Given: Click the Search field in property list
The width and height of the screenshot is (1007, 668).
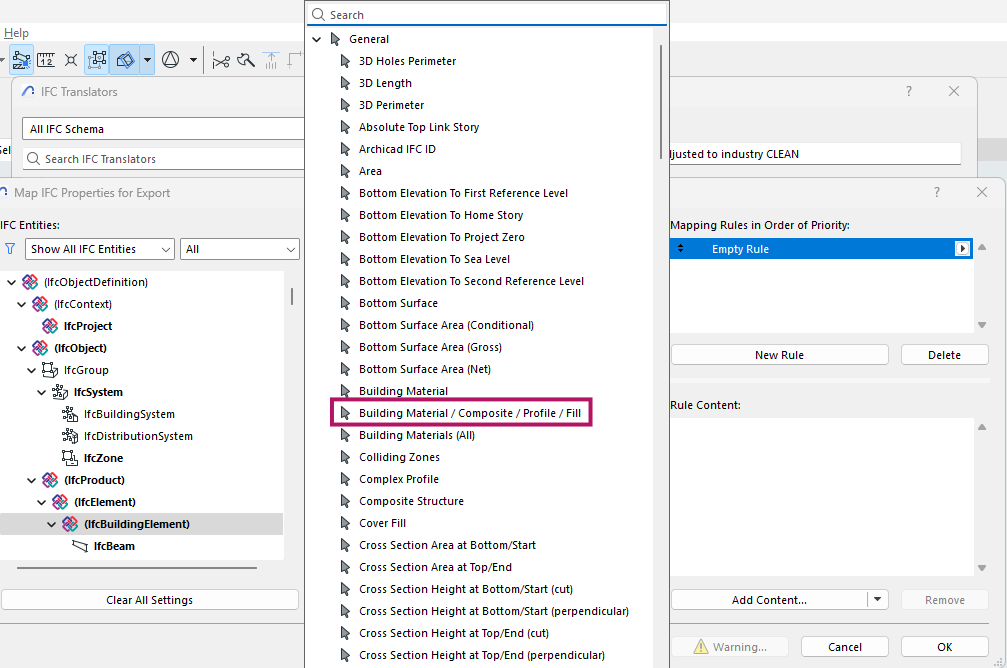Looking at the screenshot, I should (490, 15).
